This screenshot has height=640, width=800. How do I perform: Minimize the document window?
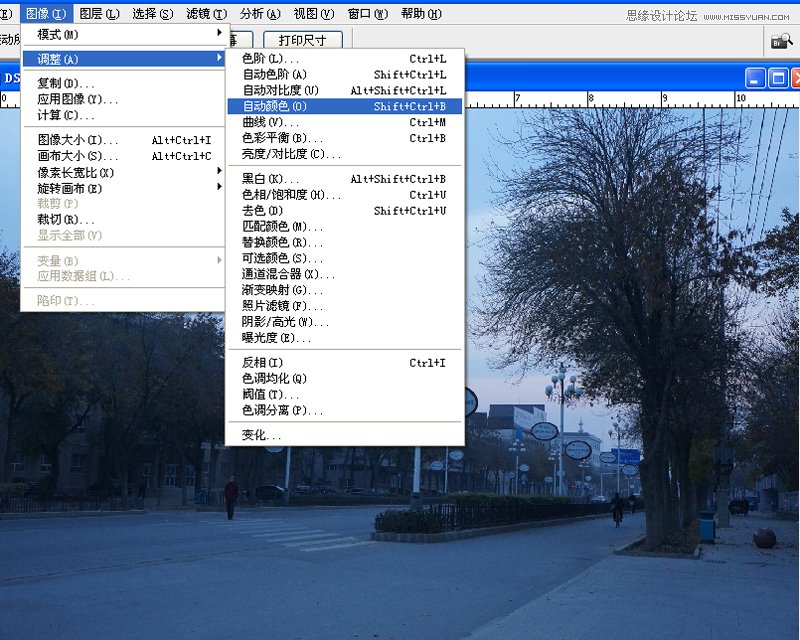point(755,79)
